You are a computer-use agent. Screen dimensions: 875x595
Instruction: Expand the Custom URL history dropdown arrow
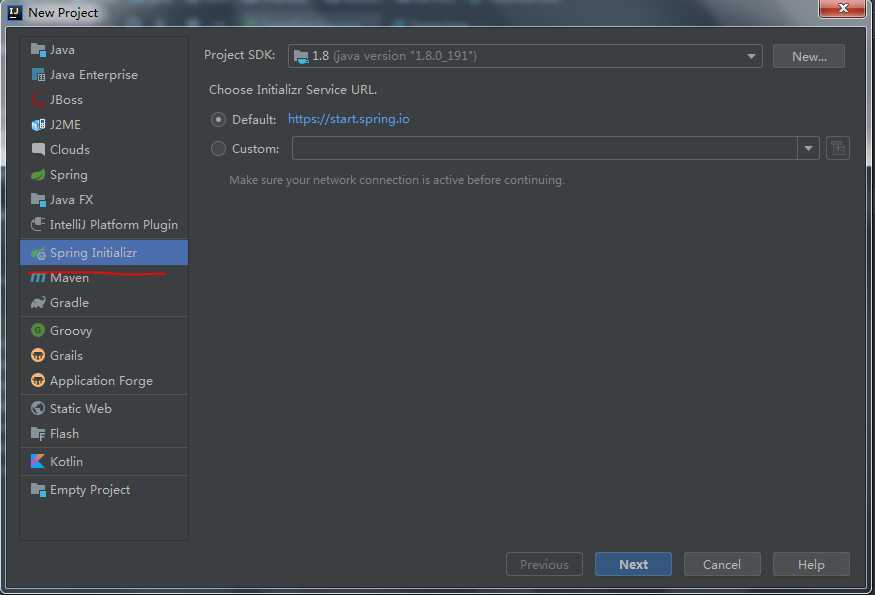808,148
